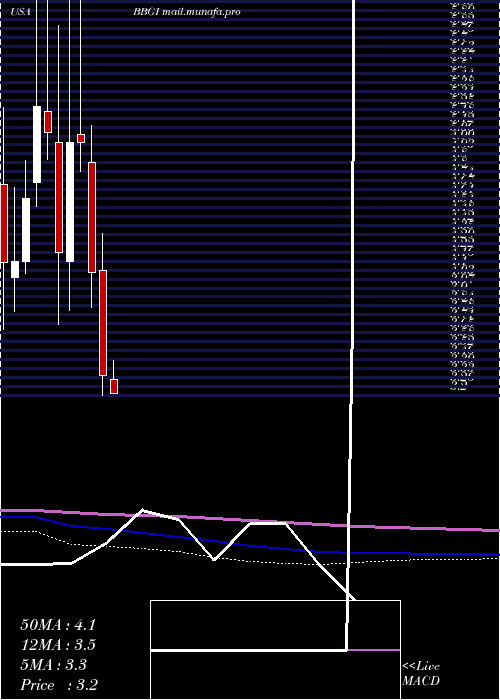
Task: Click the Price : 3.2 value
Action: pos(59,685)
